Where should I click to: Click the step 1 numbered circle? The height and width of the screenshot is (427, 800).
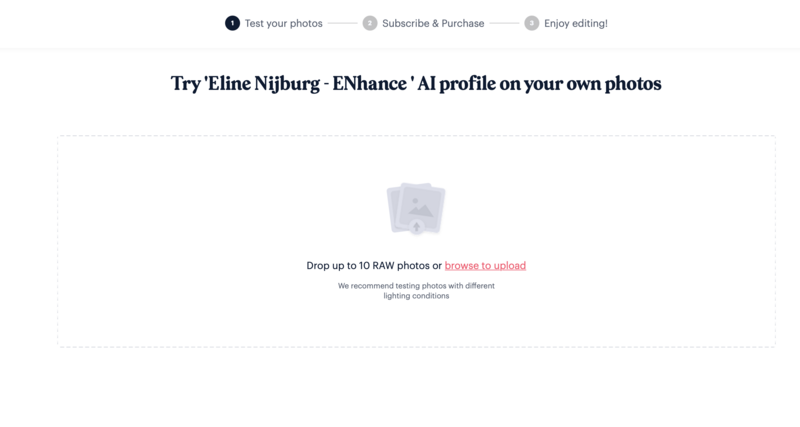tap(232, 23)
